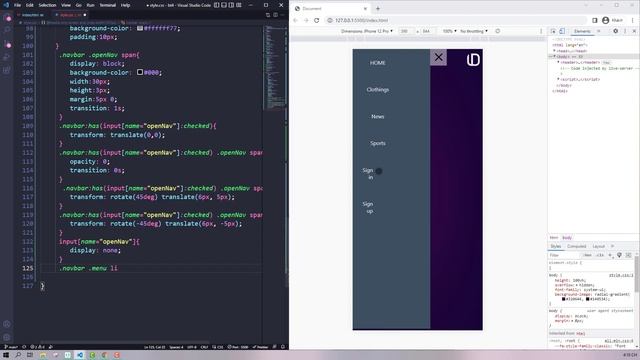Open the device toolbar more options menu
640x360 pixels.
point(541,31)
